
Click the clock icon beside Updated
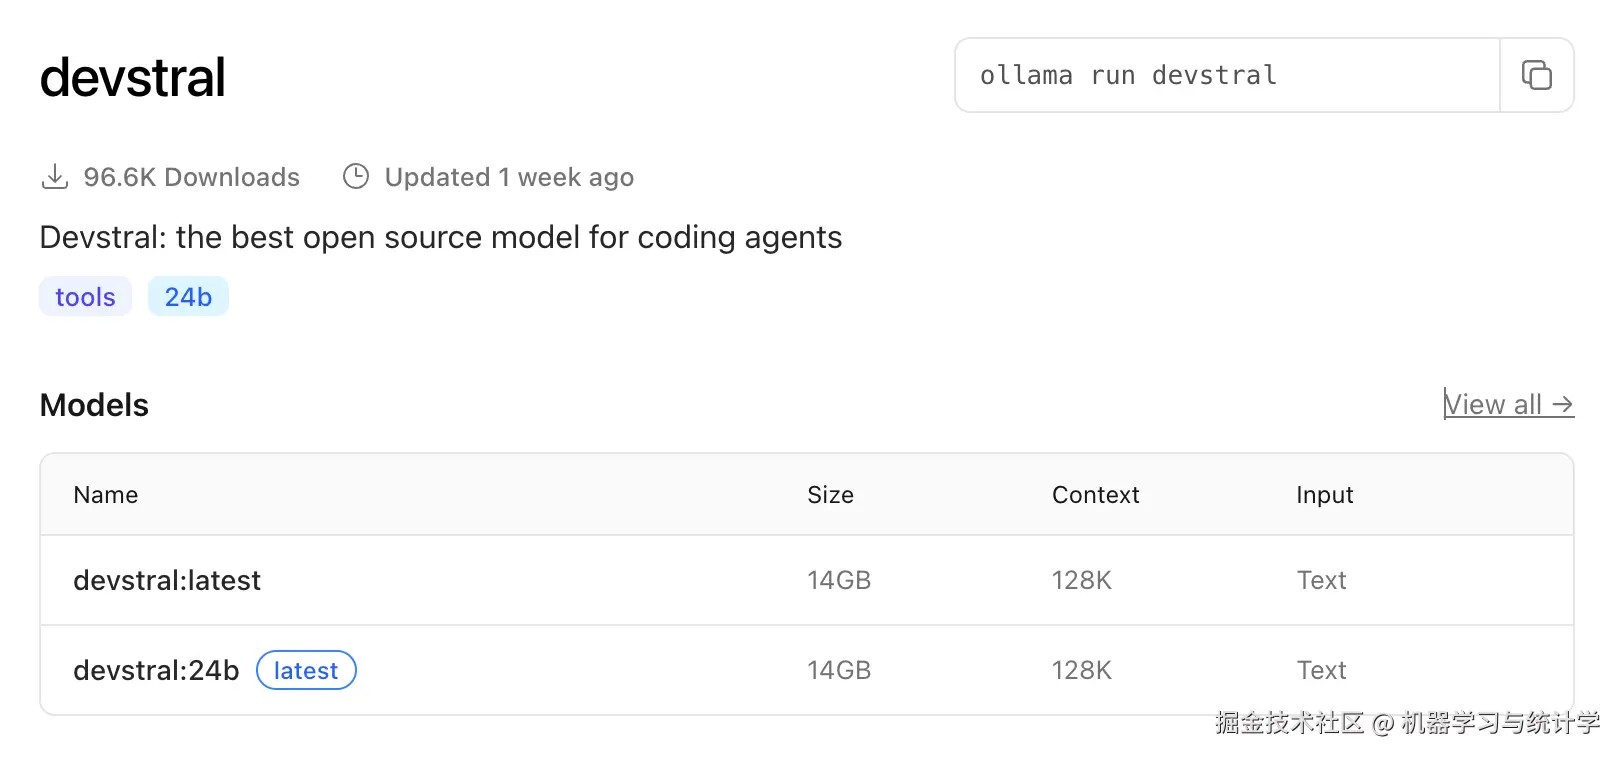point(356,177)
